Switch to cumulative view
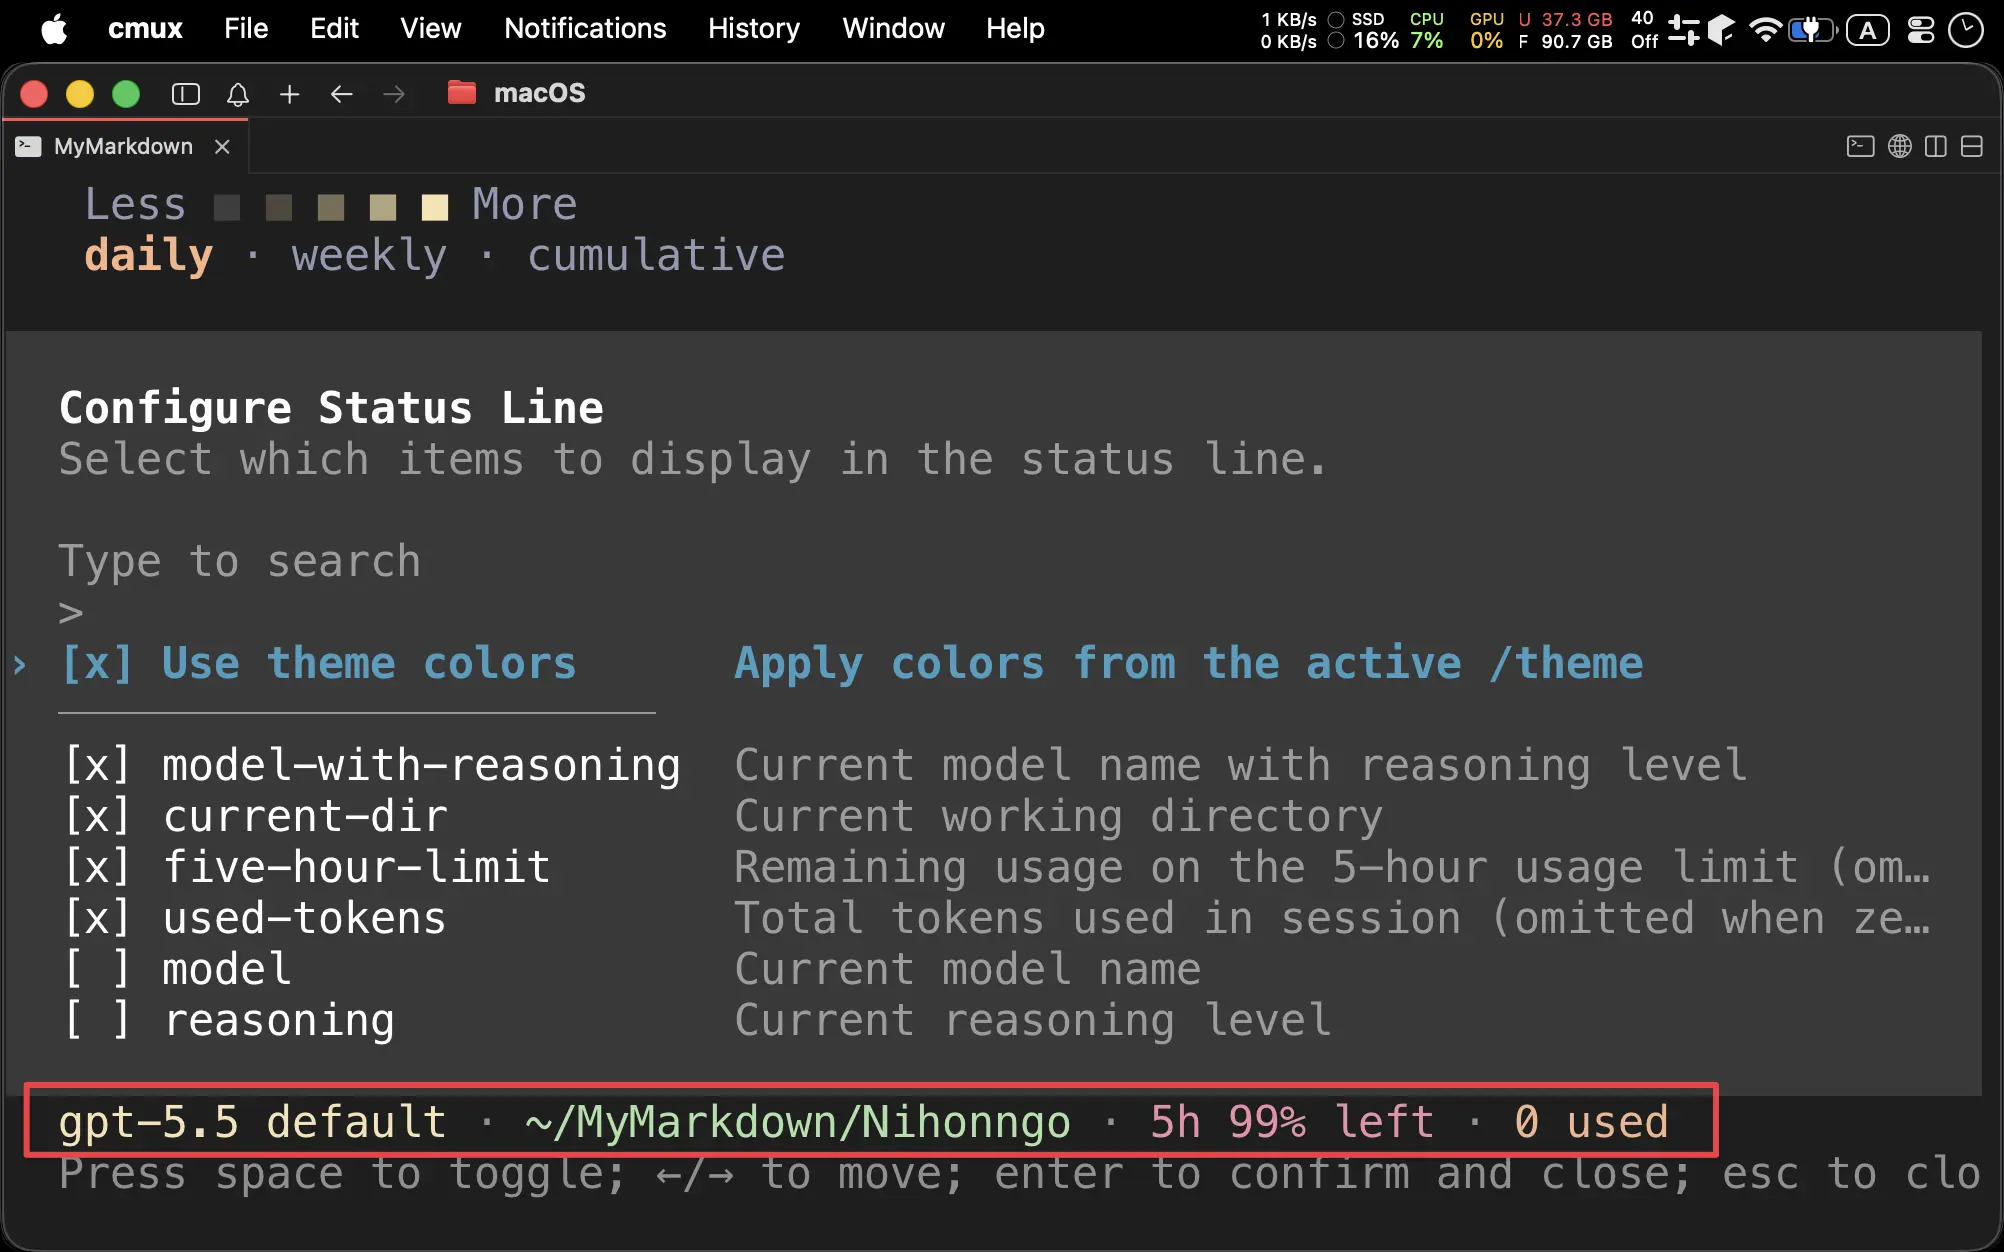This screenshot has width=2004, height=1252. pos(656,256)
